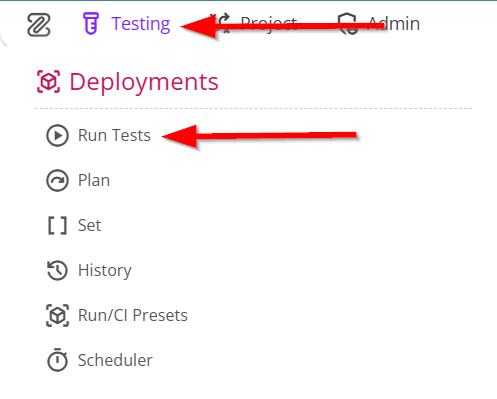Open the Project menu tab
The width and height of the screenshot is (497, 399).
click(x=254, y=24)
